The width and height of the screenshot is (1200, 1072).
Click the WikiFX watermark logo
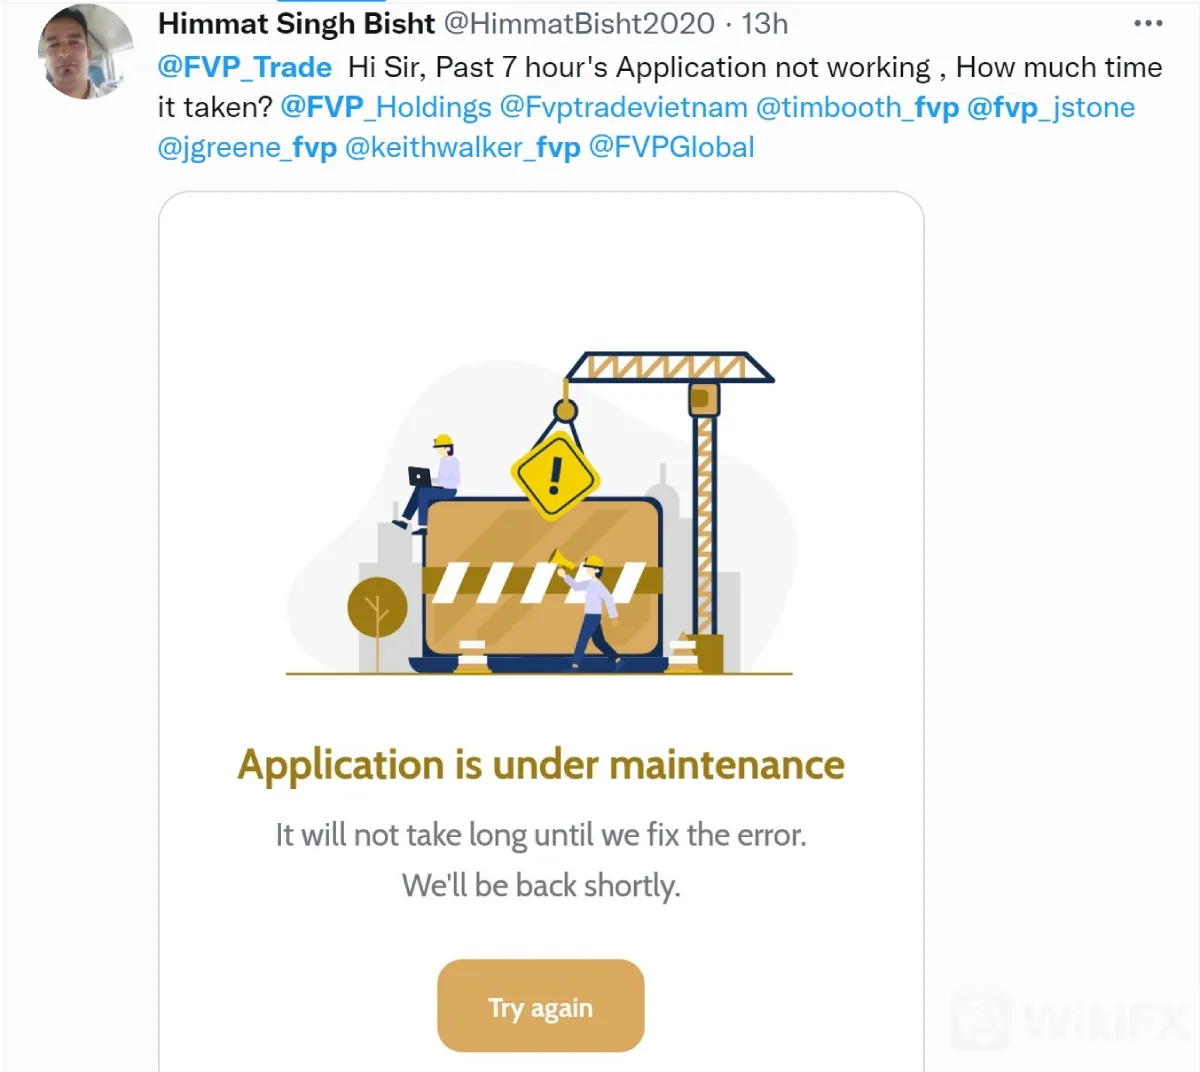(x=1068, y=1020)
